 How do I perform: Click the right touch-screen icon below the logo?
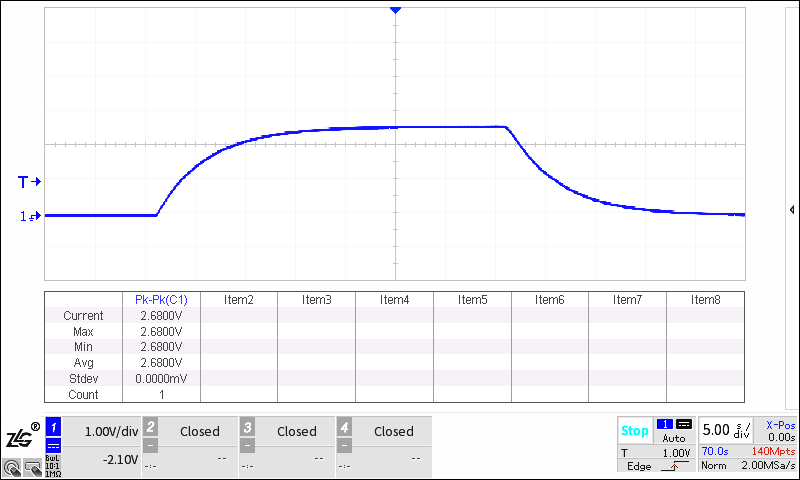tap(32, 466)
